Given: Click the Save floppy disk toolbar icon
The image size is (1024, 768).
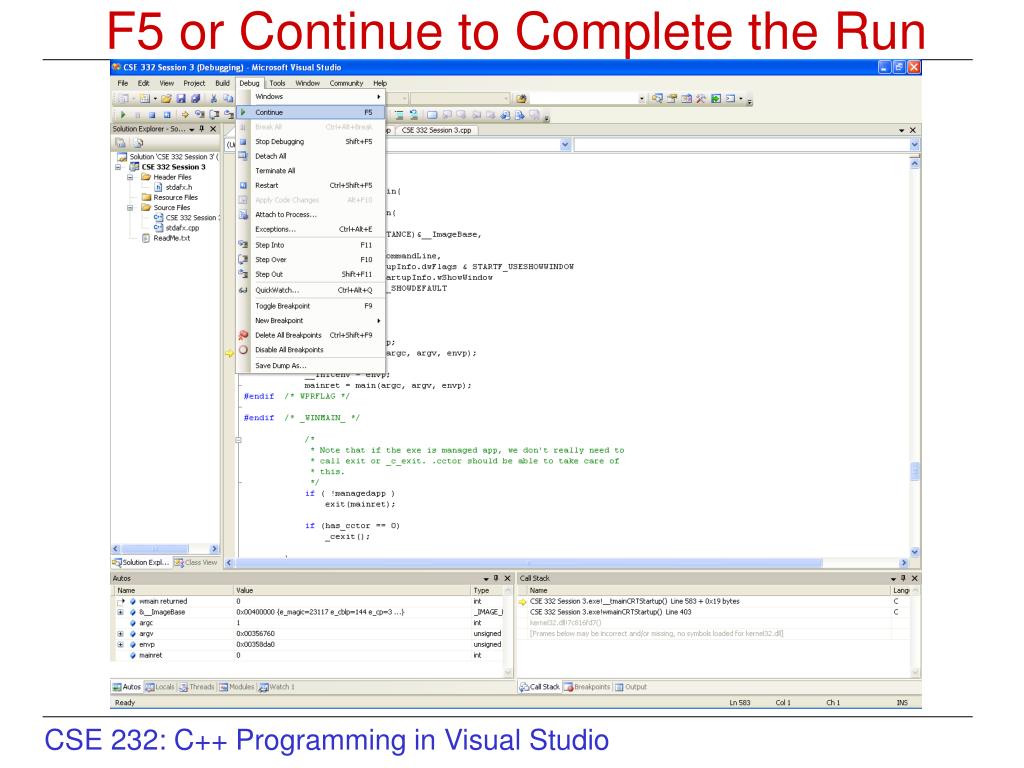Looking at the screenshot, I should tap(181, 99).
